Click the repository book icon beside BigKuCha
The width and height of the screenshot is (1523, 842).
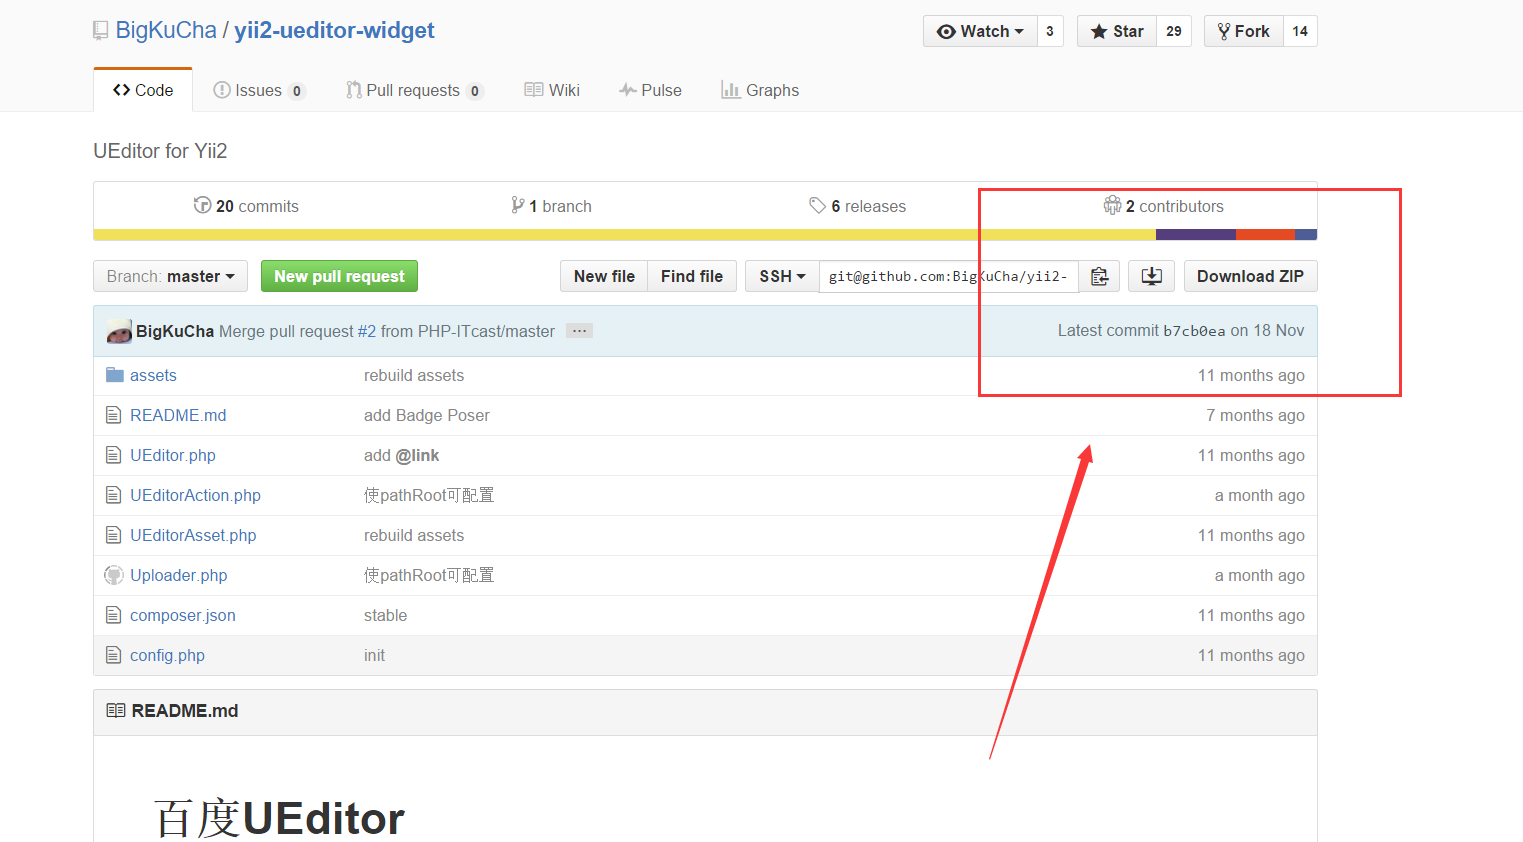[100, 31]
